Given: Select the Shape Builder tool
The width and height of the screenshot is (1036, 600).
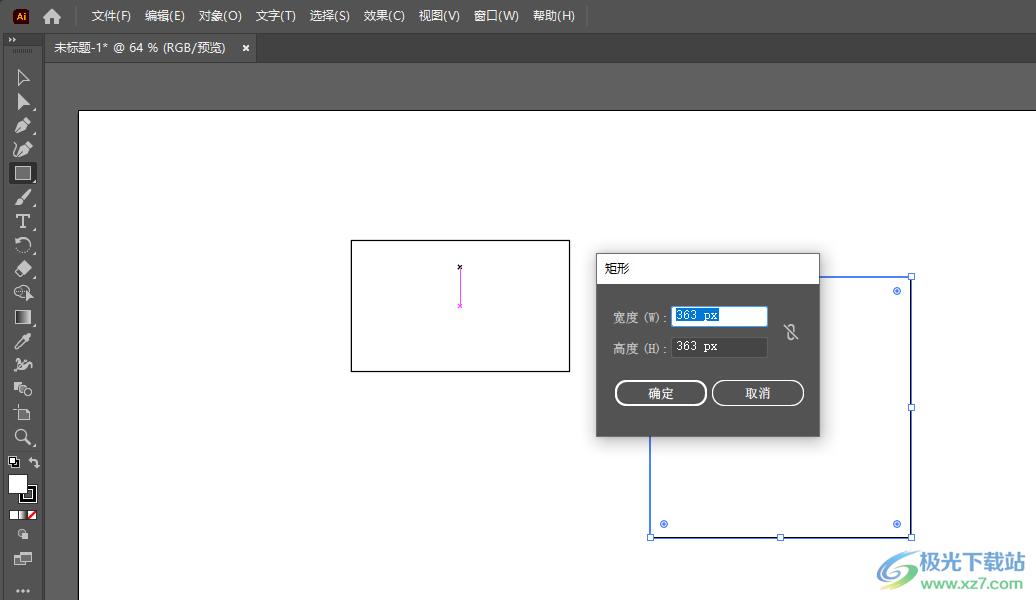Looking at the screenshot, I should (x=22, y=293).
